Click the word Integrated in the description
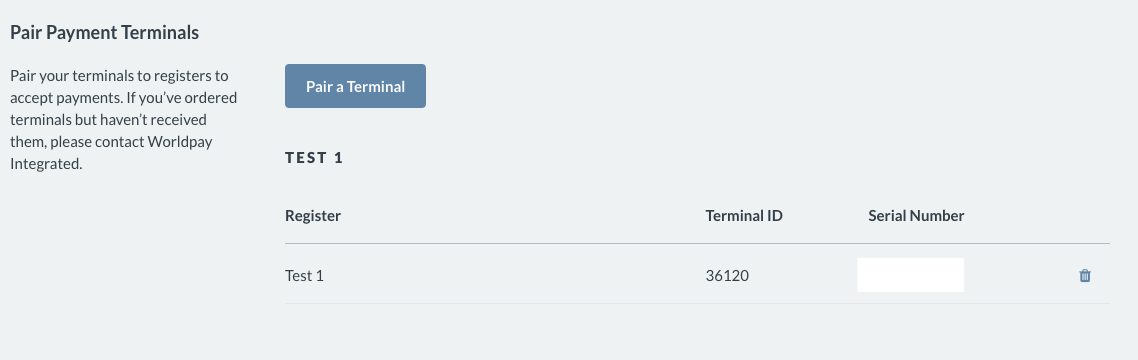The height and width of the screenshot is (360, 1138). click(46, 164)
